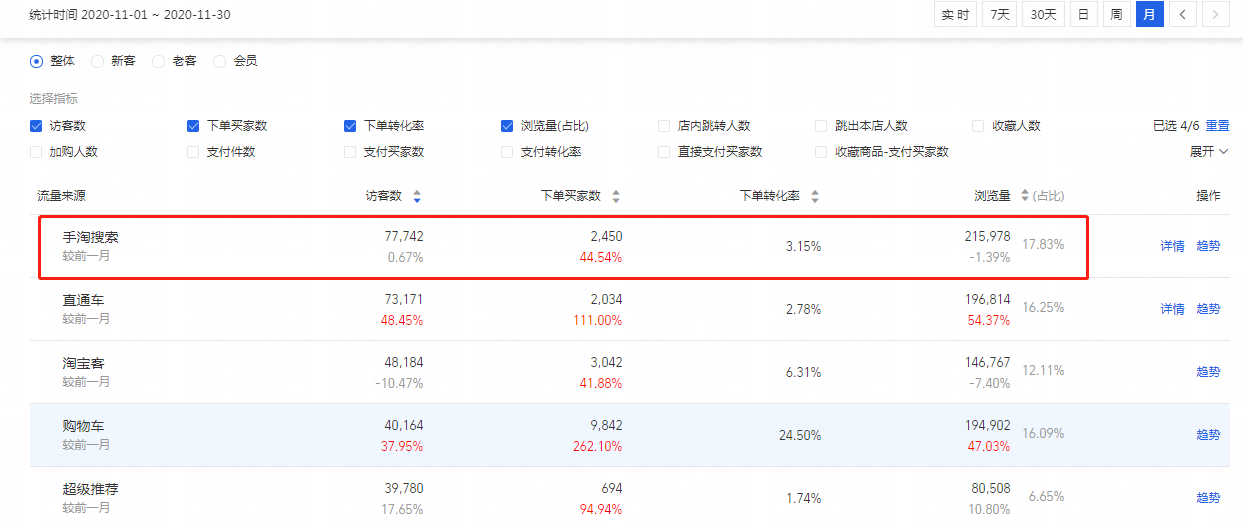Image resolution: width=1243 pixels, height=526 pixels.
Task: Click conversion rate 24.50%
Action: pos(800,436)
